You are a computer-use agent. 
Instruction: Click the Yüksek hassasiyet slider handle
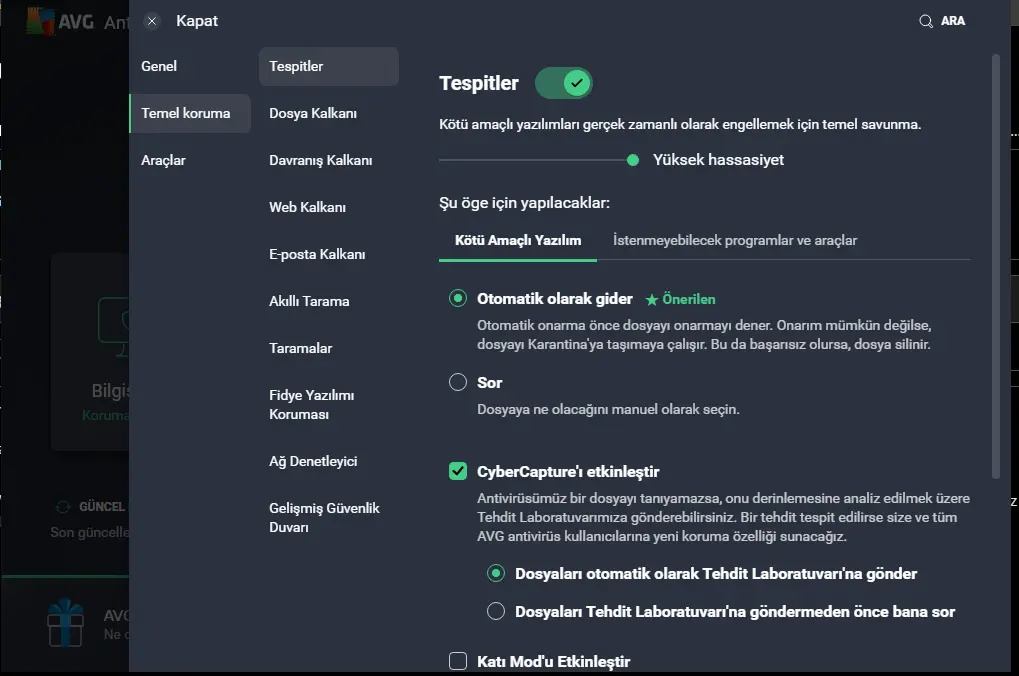click(x=632, y=160)
